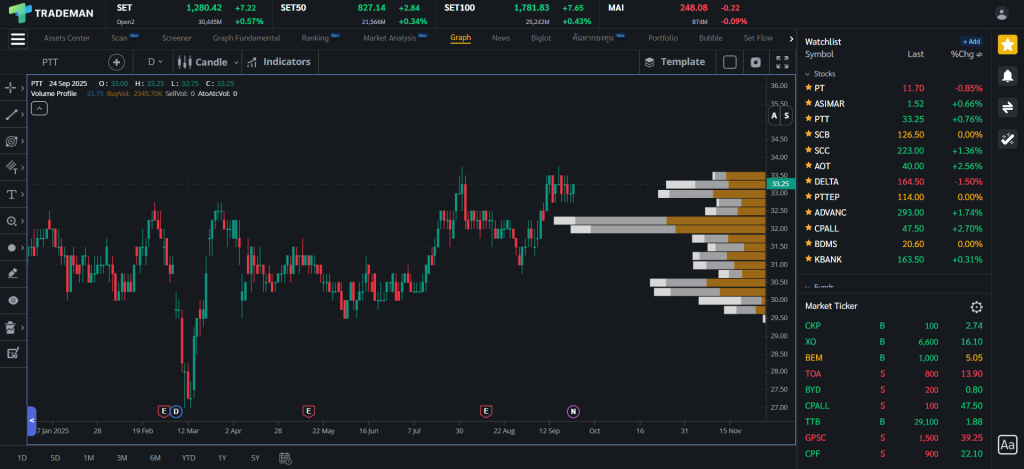
Task: Open the swap arrows side panel
Action: [1007, 107]
